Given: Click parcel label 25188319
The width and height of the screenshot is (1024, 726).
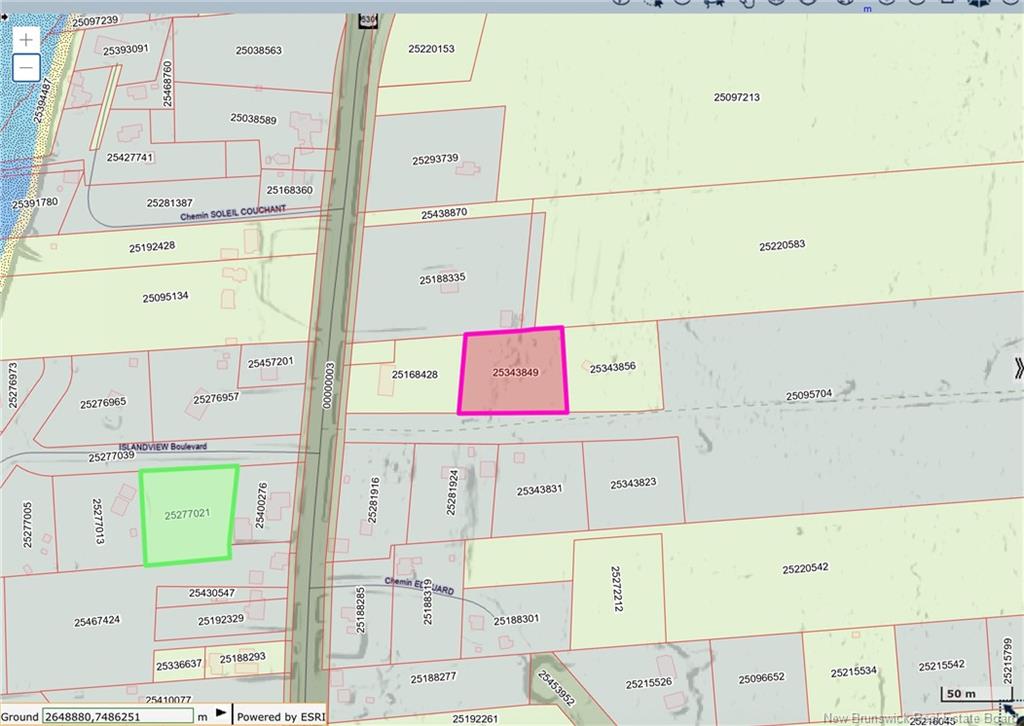Looking at the screenshot, I should point(428,602).
